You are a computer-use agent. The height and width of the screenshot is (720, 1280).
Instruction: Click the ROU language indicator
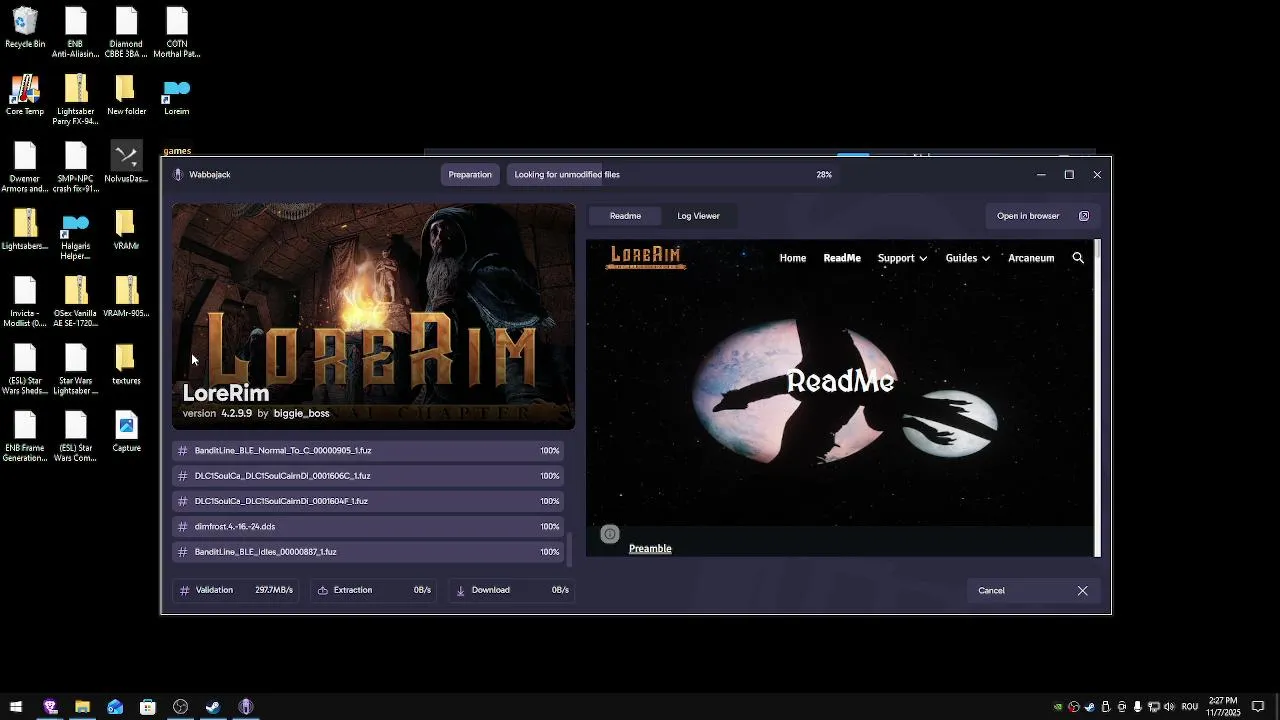1190,707
